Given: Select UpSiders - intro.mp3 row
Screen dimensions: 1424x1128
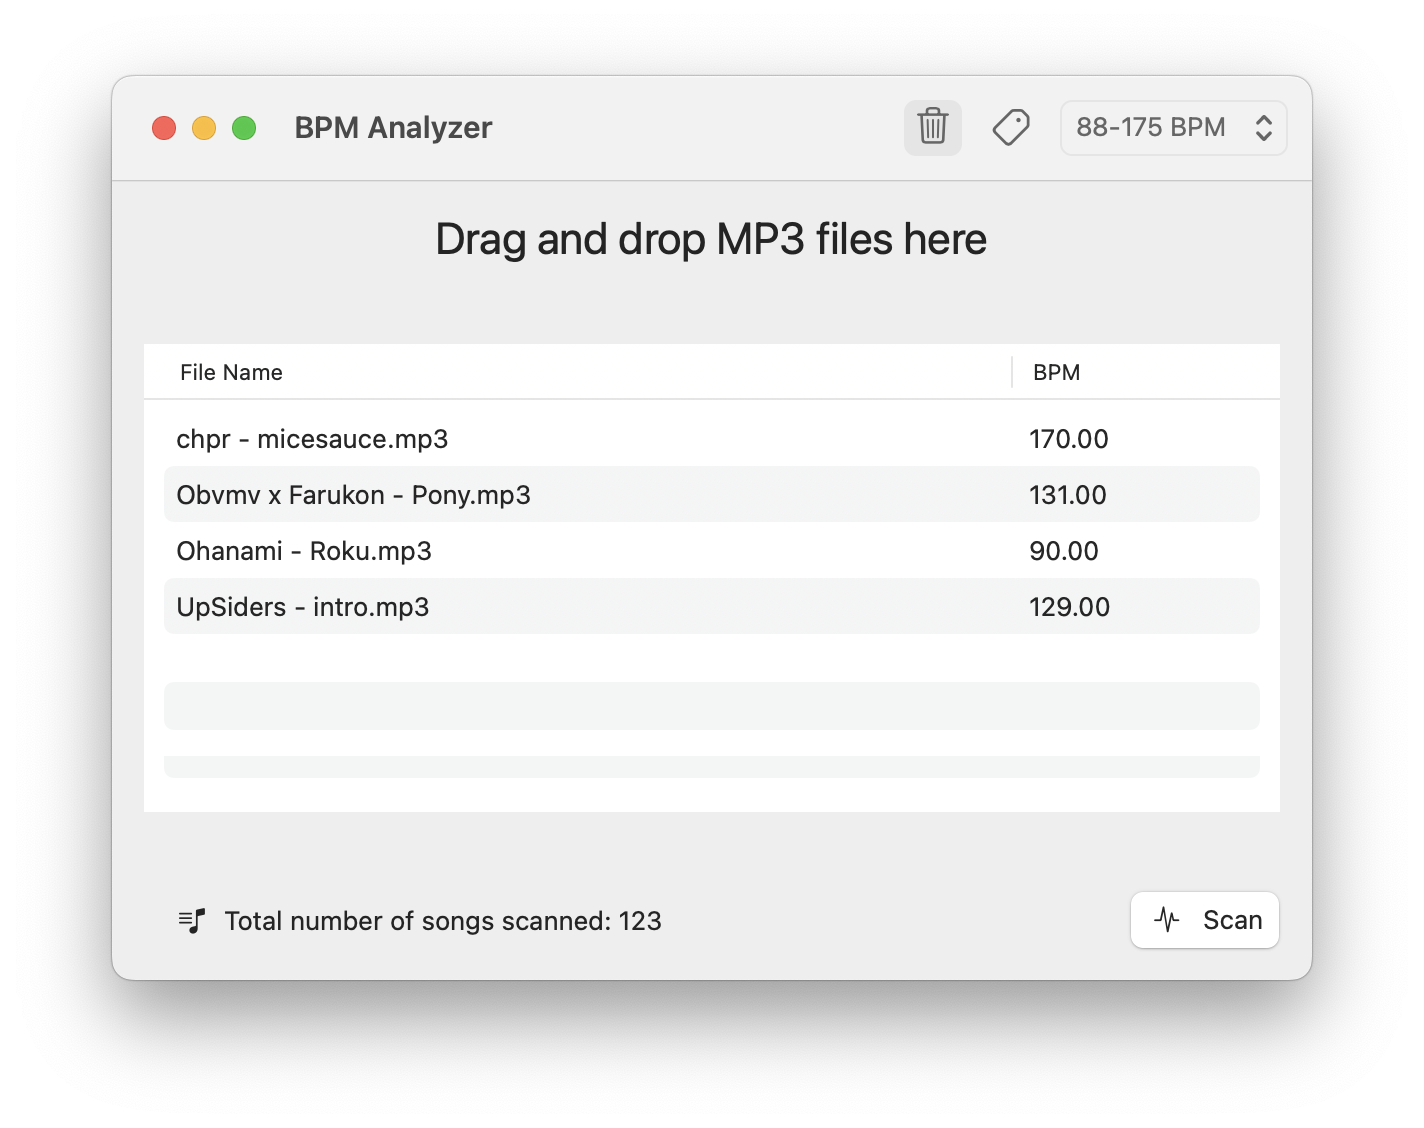Looking at the screenshot, I should (x=712, y=607).
